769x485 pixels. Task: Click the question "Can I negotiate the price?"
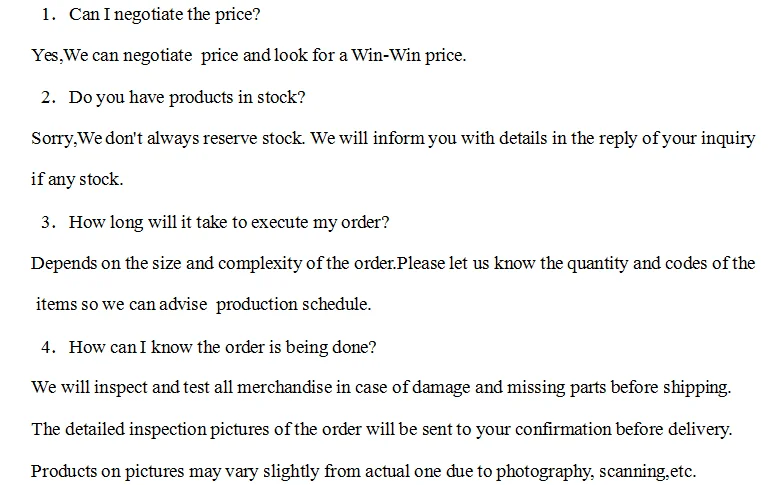165,15
